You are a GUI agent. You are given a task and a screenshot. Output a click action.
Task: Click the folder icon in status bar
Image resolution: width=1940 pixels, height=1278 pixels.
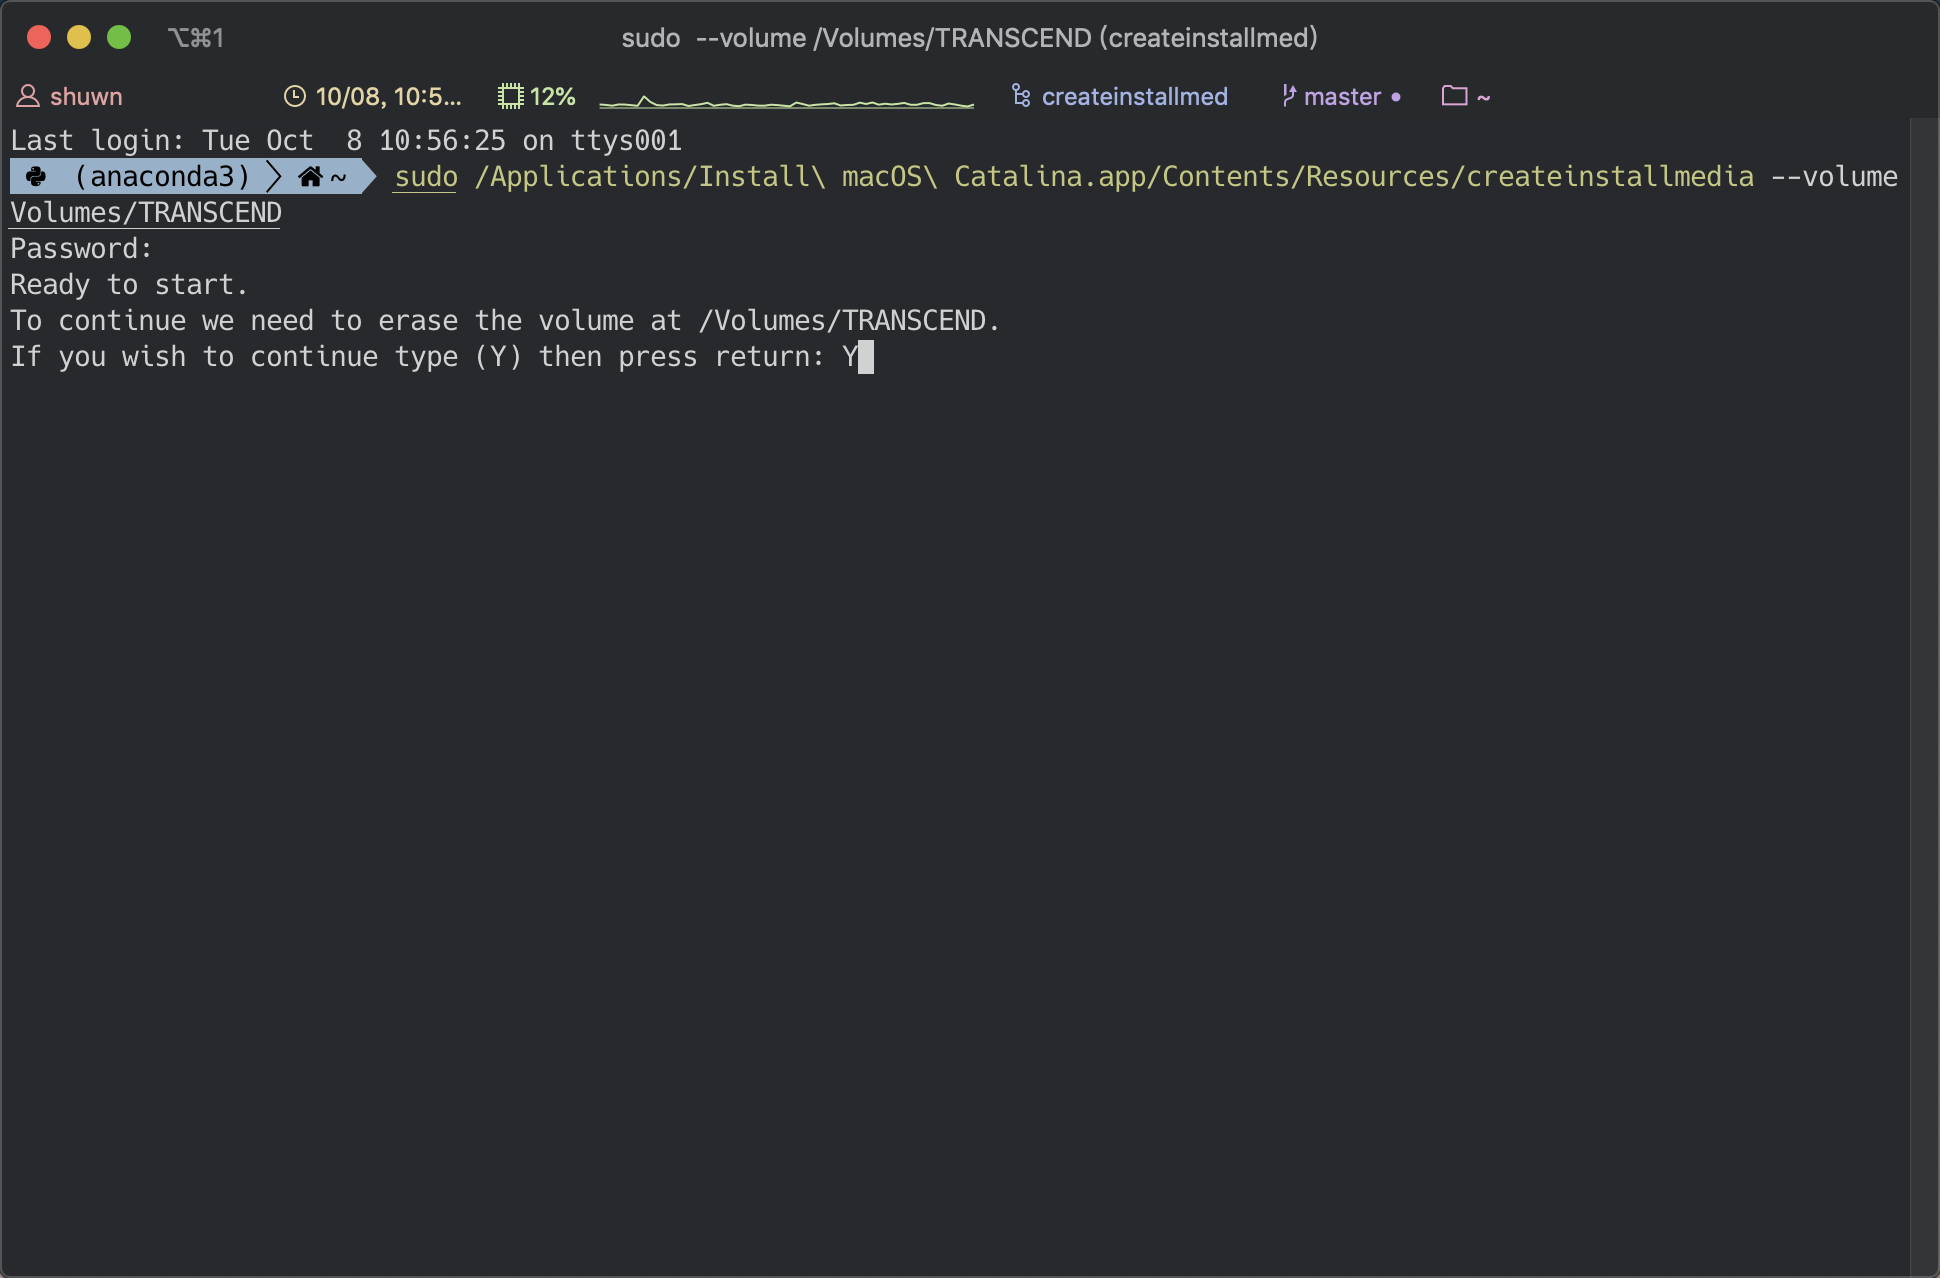tap(1454, 96)
